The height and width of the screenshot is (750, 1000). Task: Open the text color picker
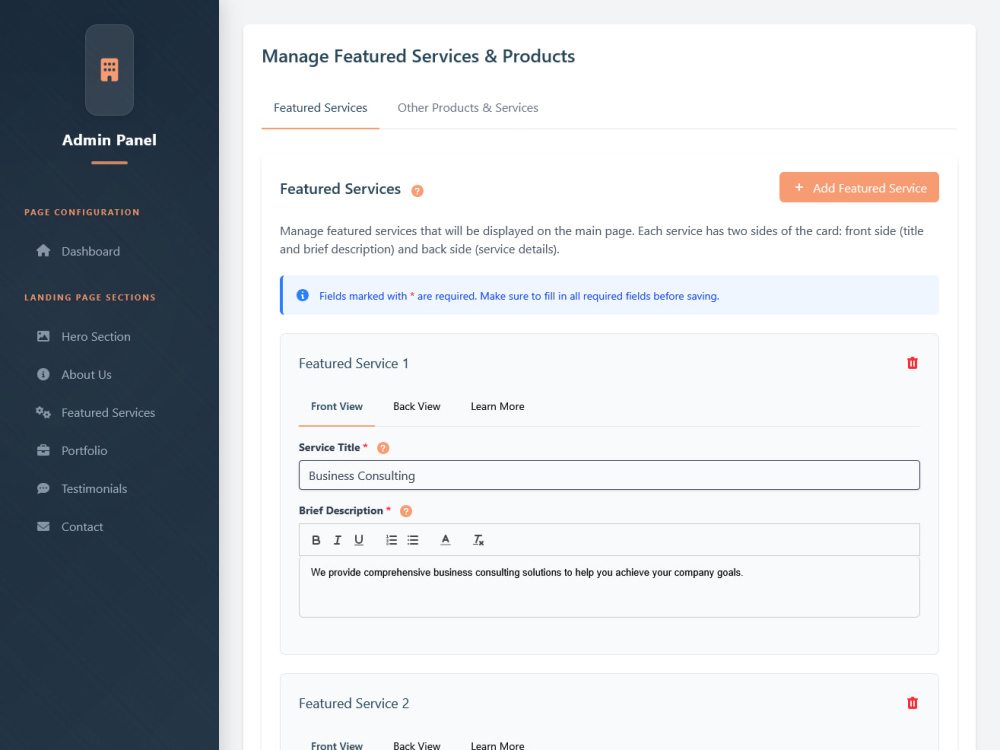click(x=445, y=540)
